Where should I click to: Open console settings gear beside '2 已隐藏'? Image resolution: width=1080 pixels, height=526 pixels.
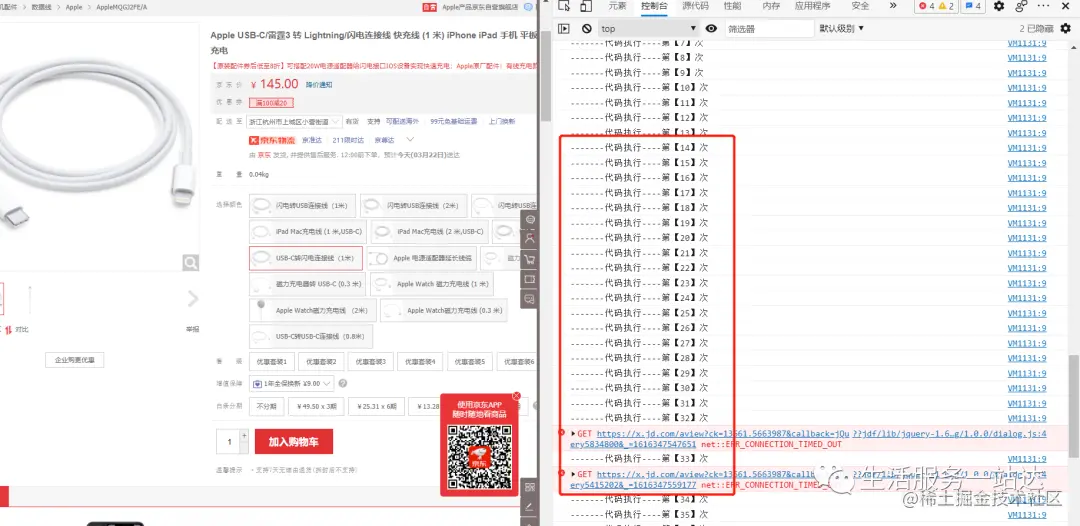point(1066,28)
